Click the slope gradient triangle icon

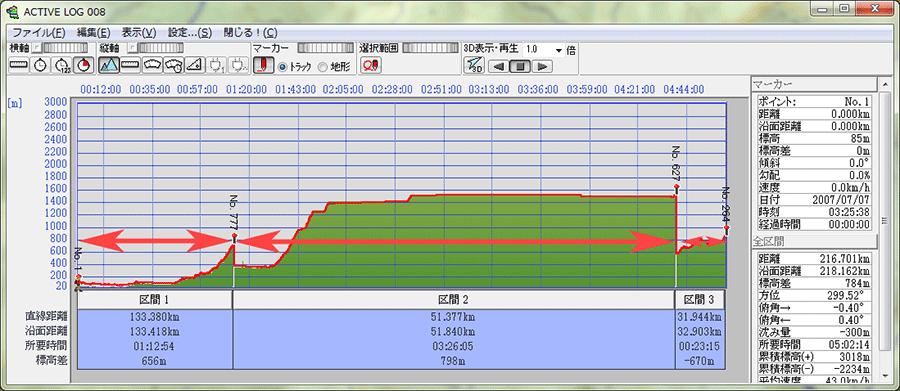point(196,65)
